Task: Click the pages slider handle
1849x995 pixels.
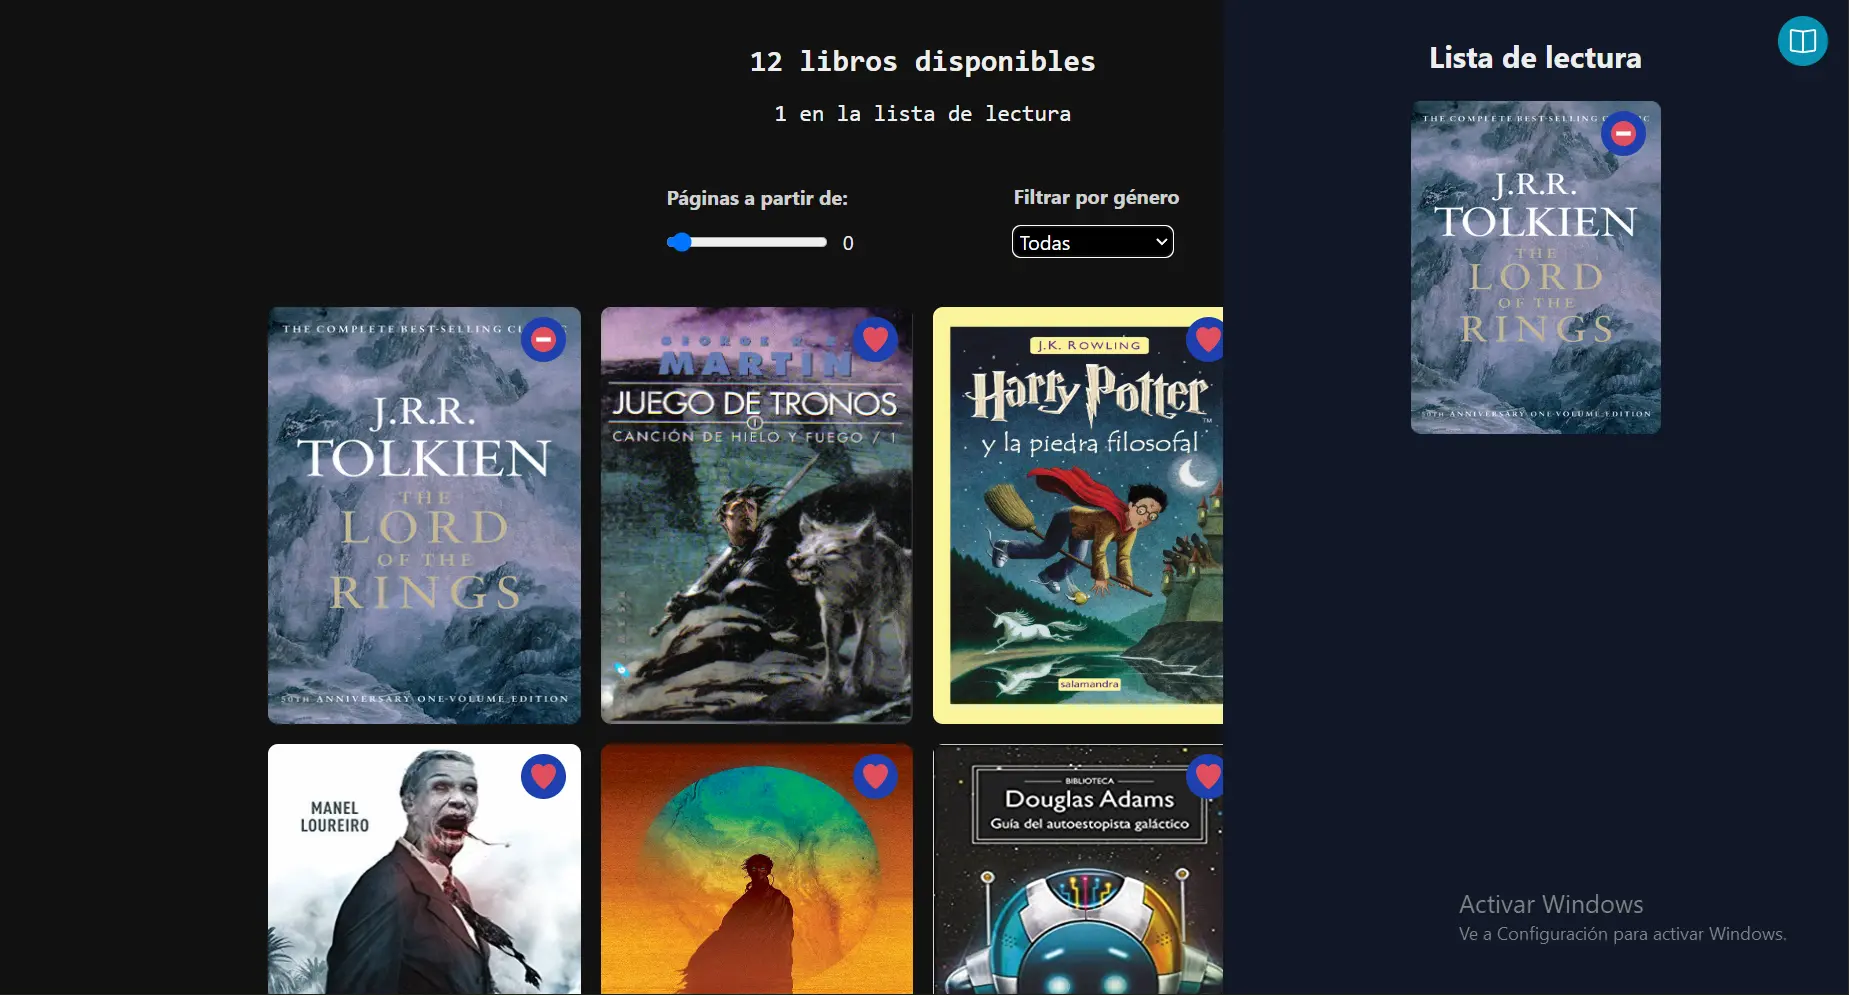Action: click(680, 242)
